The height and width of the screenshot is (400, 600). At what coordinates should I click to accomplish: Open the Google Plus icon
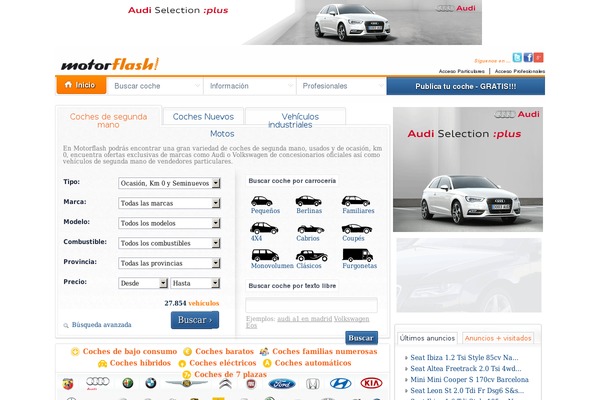click(539, 57)
